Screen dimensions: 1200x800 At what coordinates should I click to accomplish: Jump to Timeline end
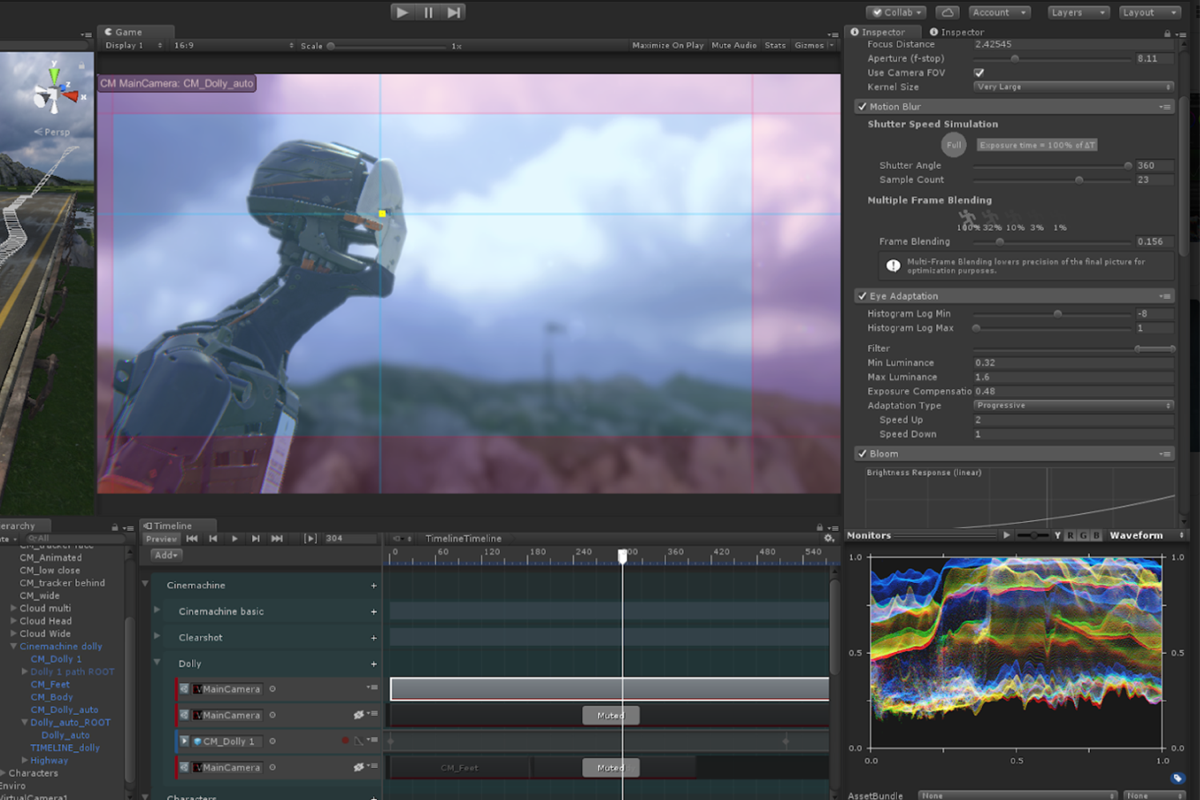point(277,538)
